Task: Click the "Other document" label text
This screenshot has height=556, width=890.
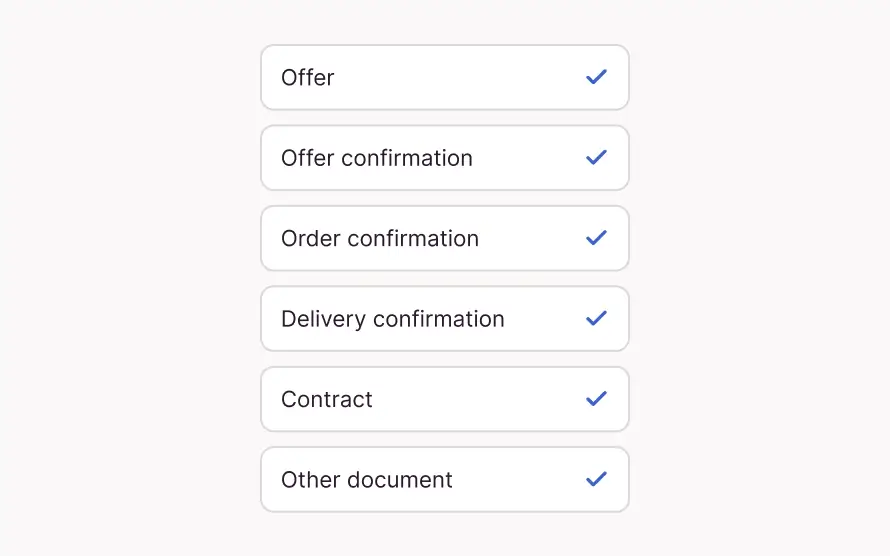Action: pyautogui.click(x=367, y=479)
